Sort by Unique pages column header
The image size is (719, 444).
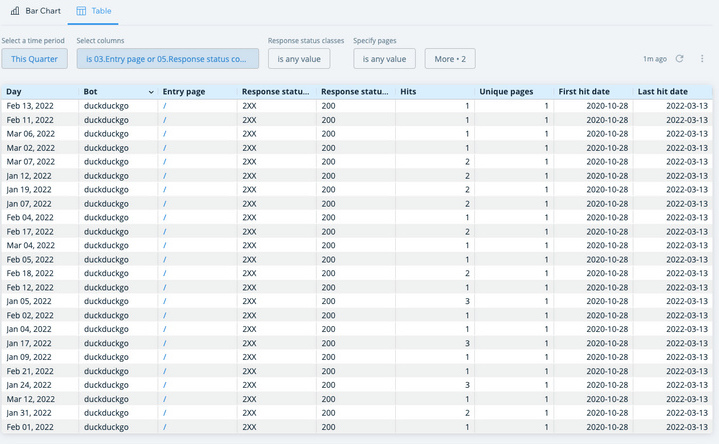coord(506,92)
